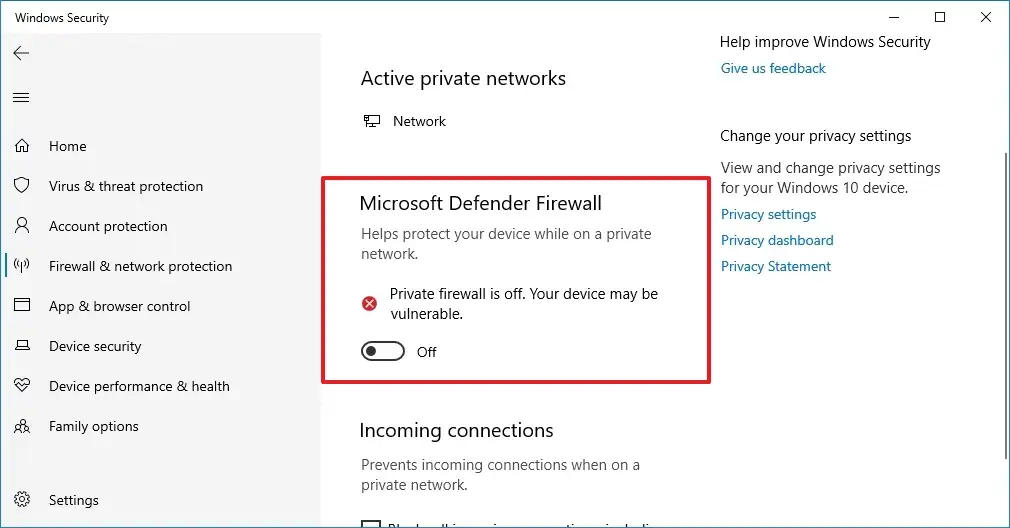Click the Virus & threat protection shield icon
Image resolution: width=1010 pixels, height=528 pixels.
pos(22,186)
